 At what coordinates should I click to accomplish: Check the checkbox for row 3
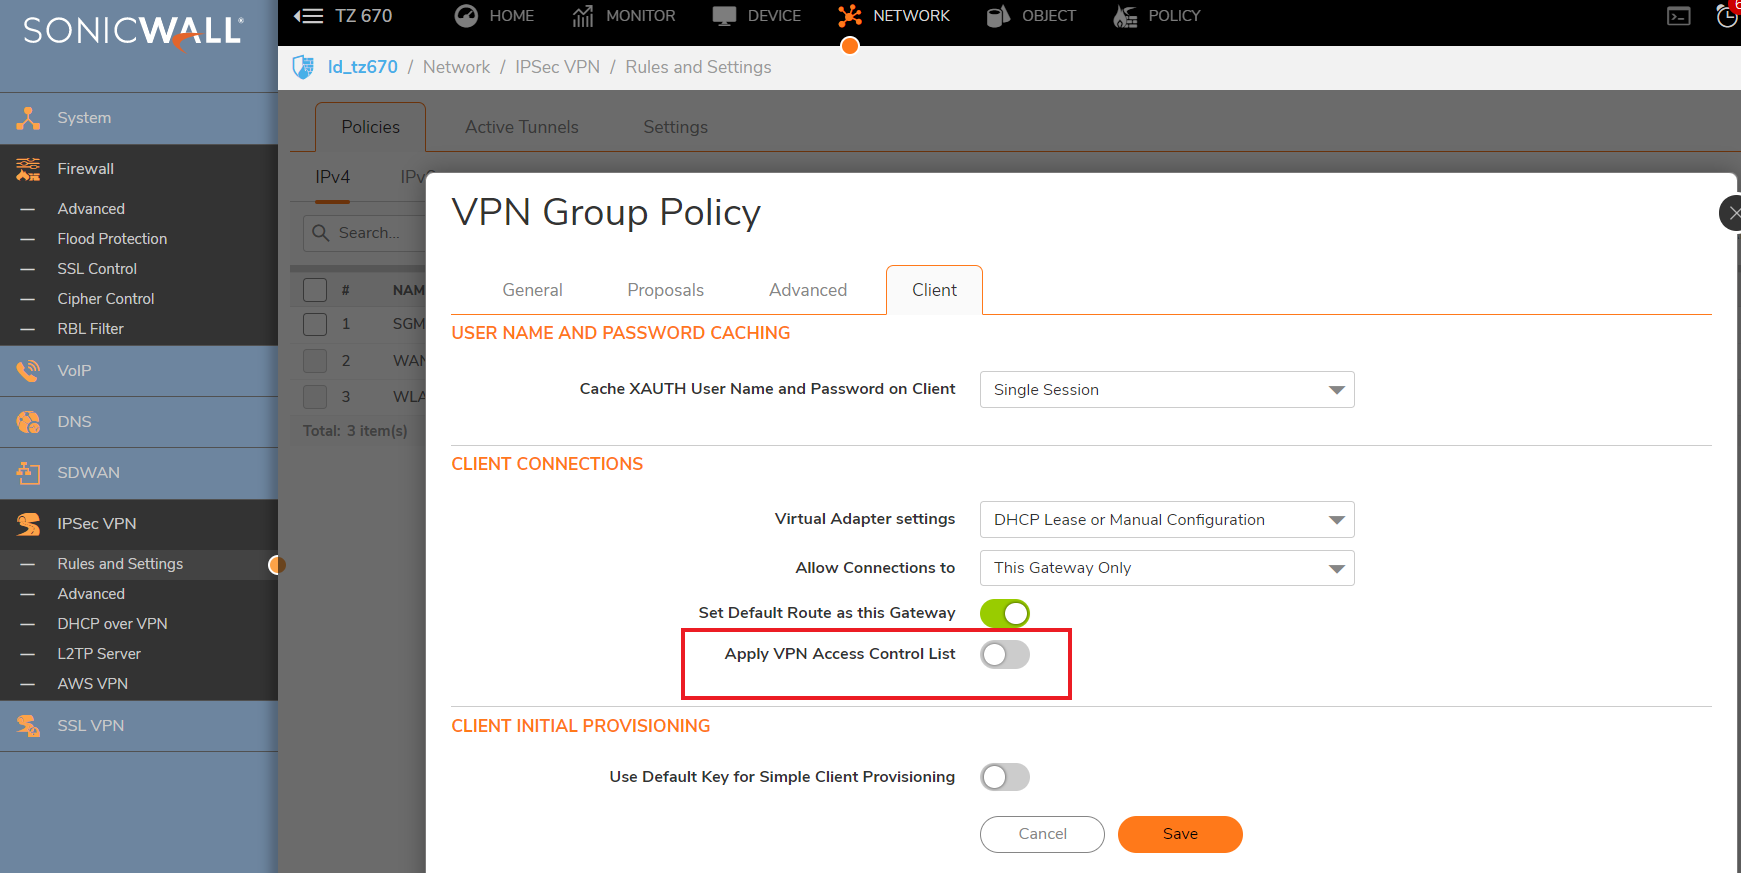315,396
